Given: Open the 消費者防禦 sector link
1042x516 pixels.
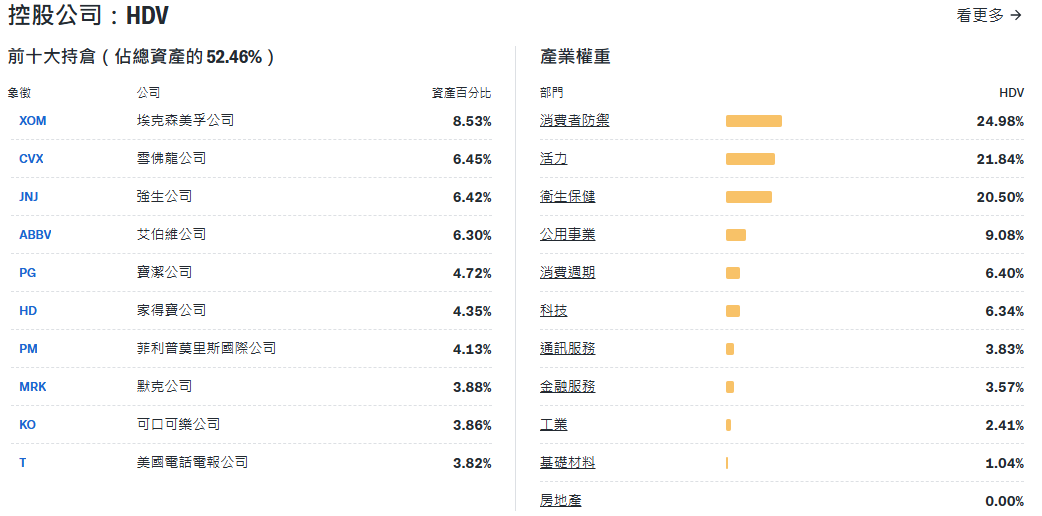Looking at the screenshot, I should [574, 121].
